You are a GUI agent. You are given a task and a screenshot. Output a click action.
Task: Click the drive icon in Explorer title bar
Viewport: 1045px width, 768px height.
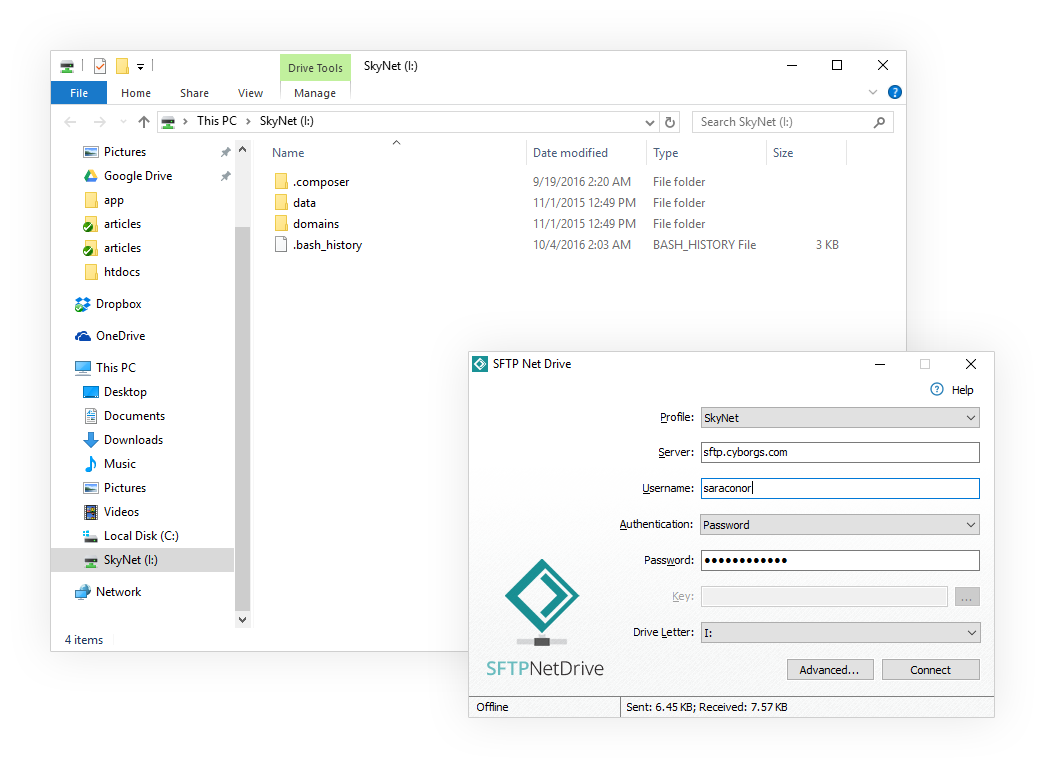[67, 66]
